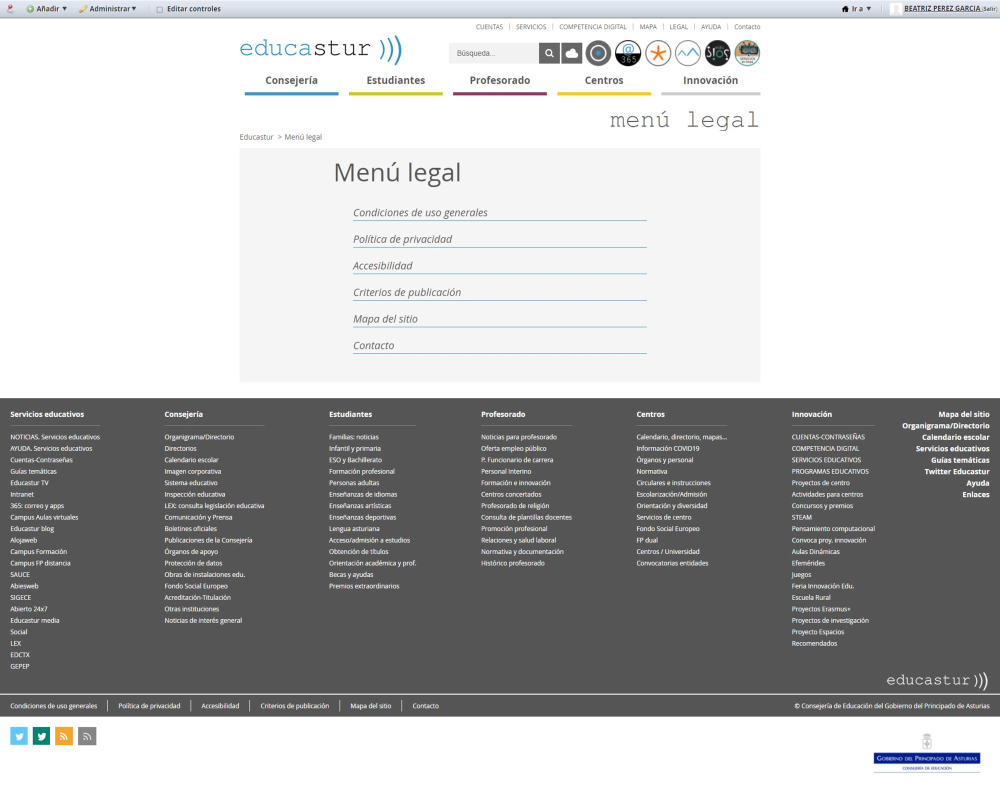Click the orange RSS feed icon

[x=64, y=736]
